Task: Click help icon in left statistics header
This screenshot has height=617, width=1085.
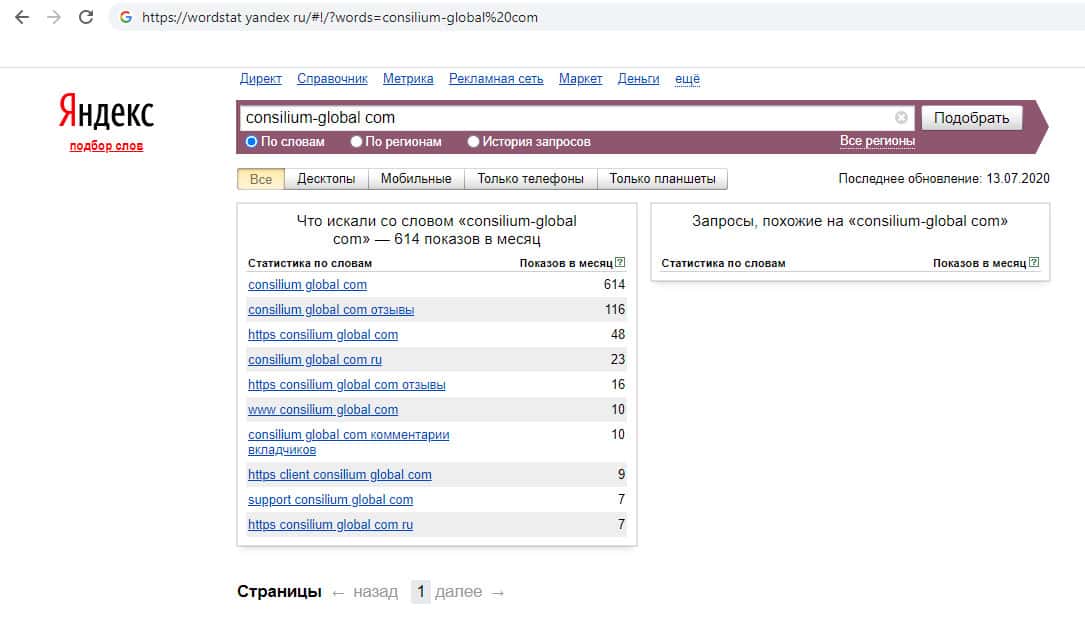Action: pos(620,263)
